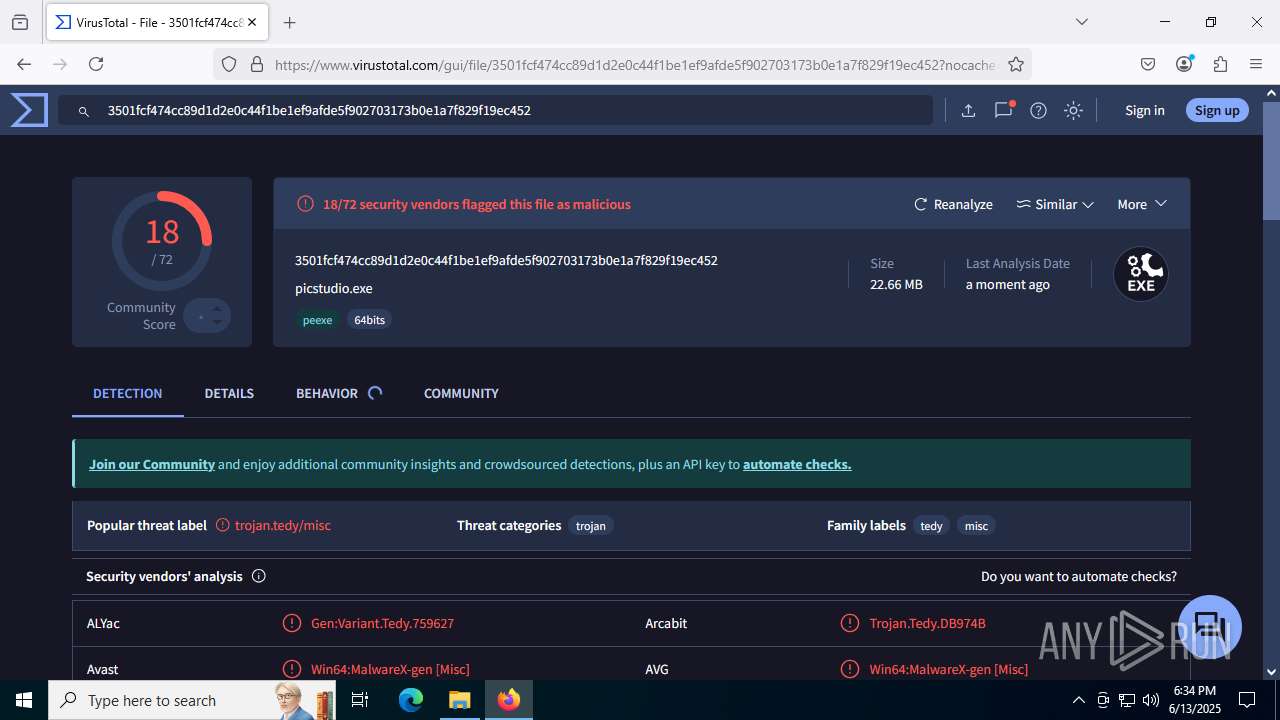Open the notifications comment icon
This screenshot has width=1280, height=720.
pyautogui.click(x=1004, y=110)
